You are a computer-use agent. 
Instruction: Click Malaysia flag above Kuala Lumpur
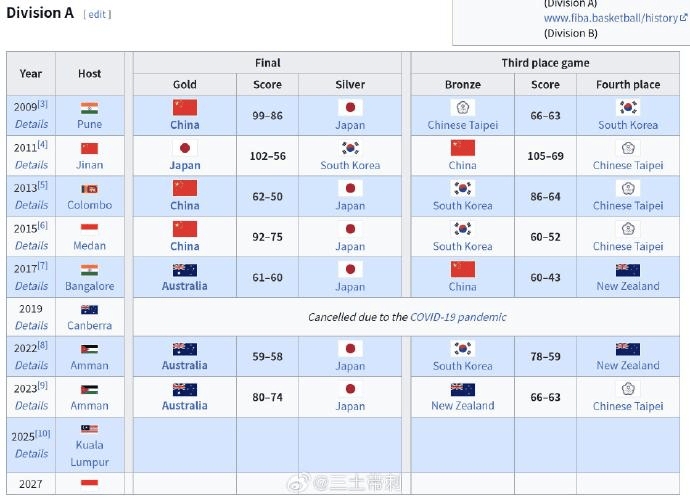(x=89, y=428)
